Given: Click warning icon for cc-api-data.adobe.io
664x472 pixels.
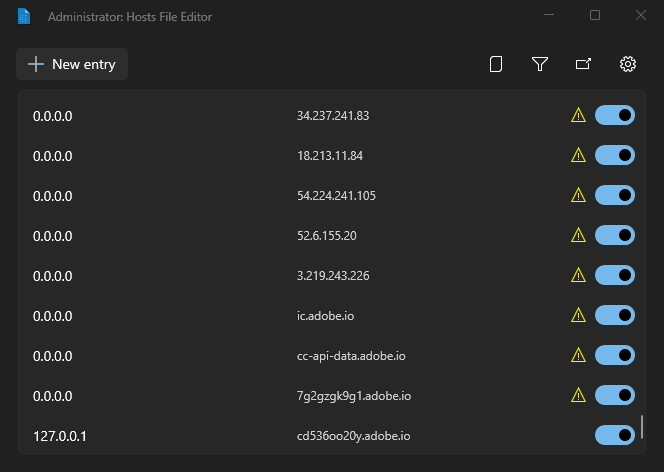Looking at the screenshot, I should pos(578,356).
